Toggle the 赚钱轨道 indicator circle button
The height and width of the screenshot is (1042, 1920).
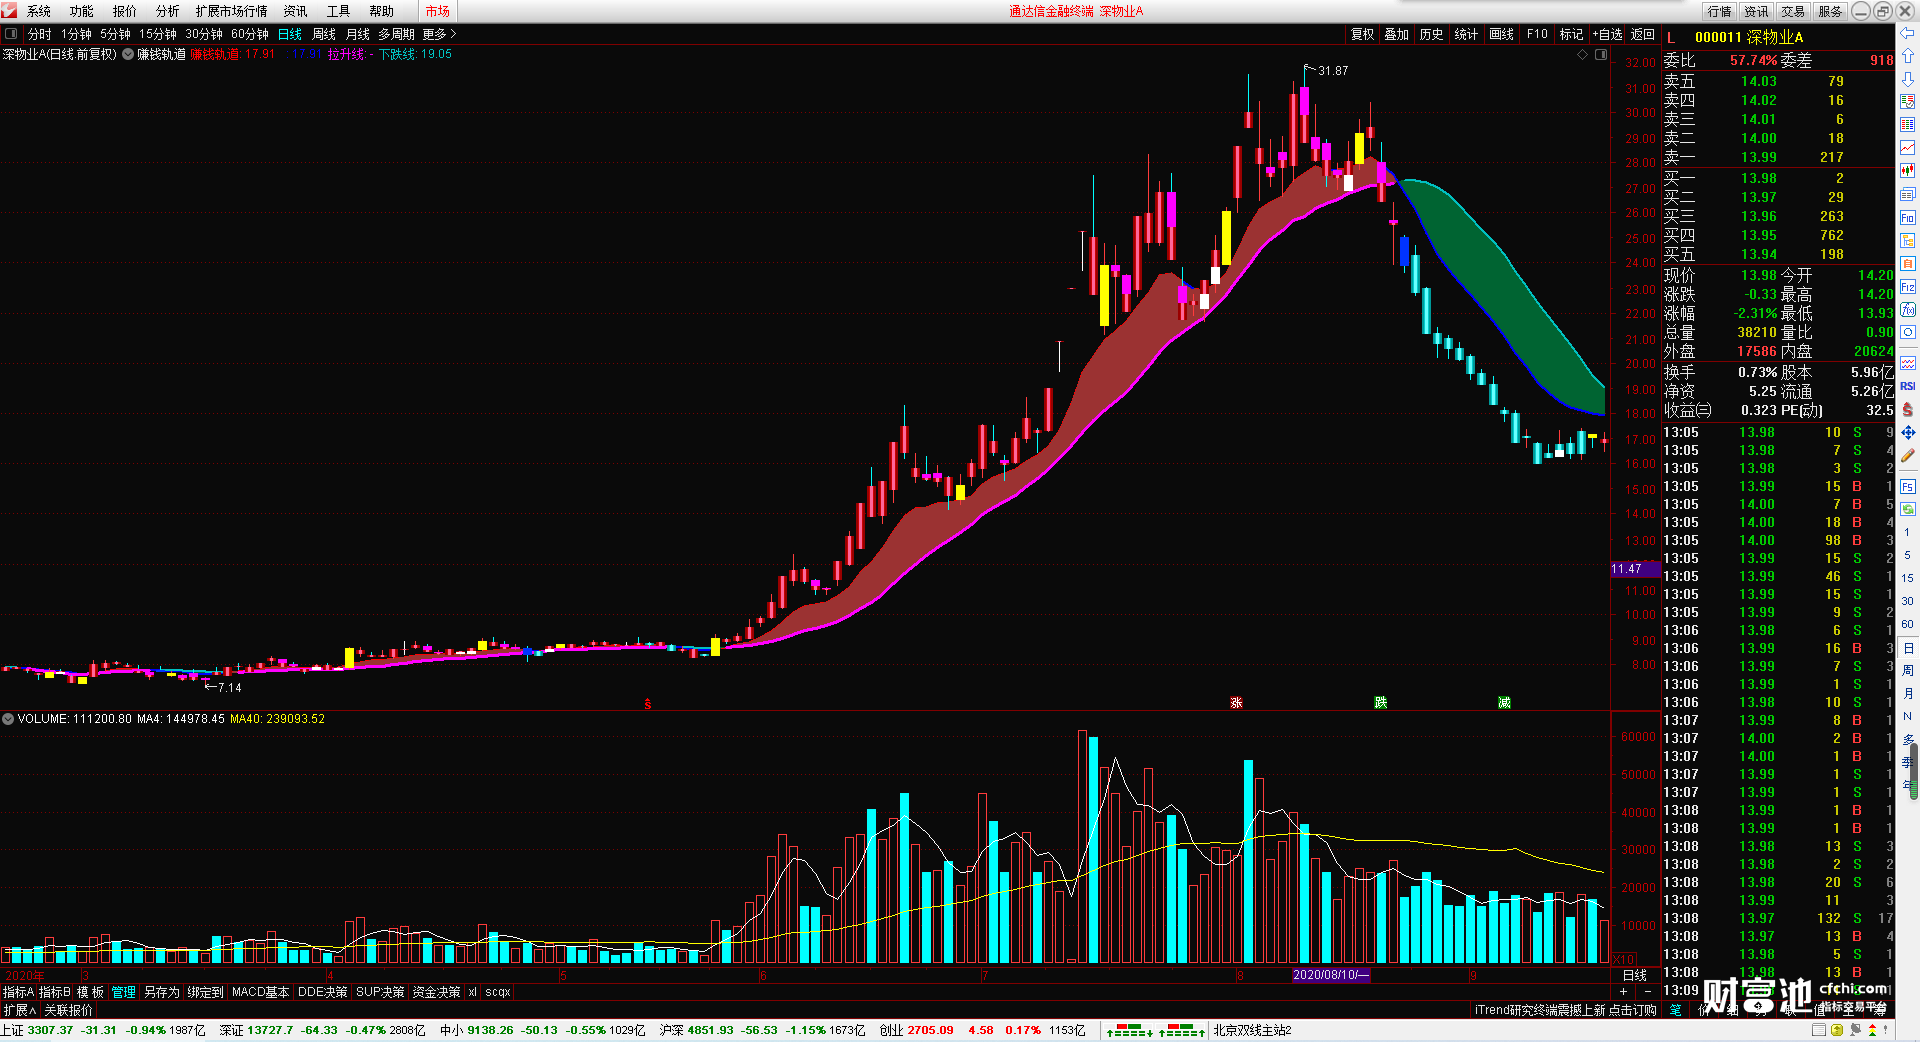point(128,55)
